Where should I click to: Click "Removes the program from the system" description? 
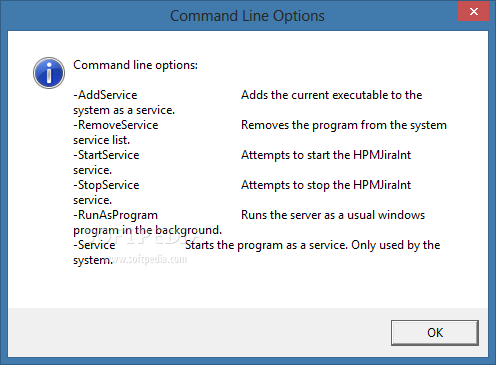[x=344, y=125]
